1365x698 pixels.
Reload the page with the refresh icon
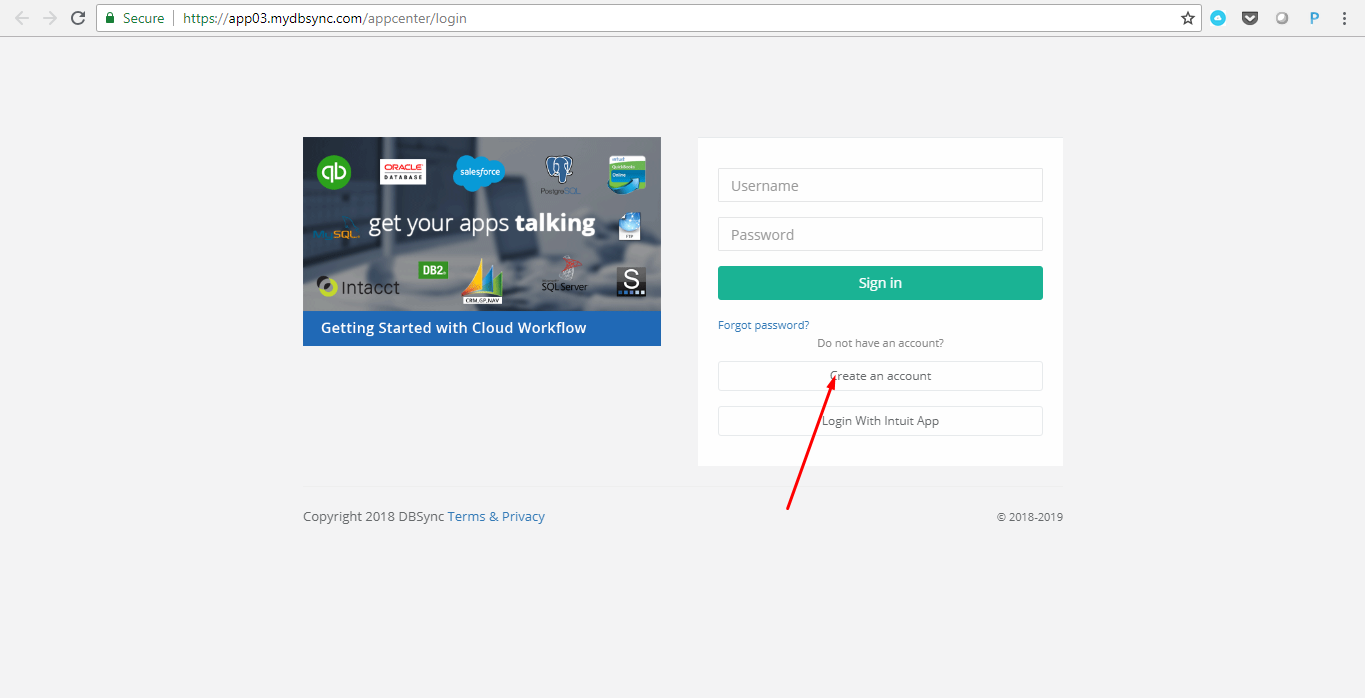click(x=78, y=18)
